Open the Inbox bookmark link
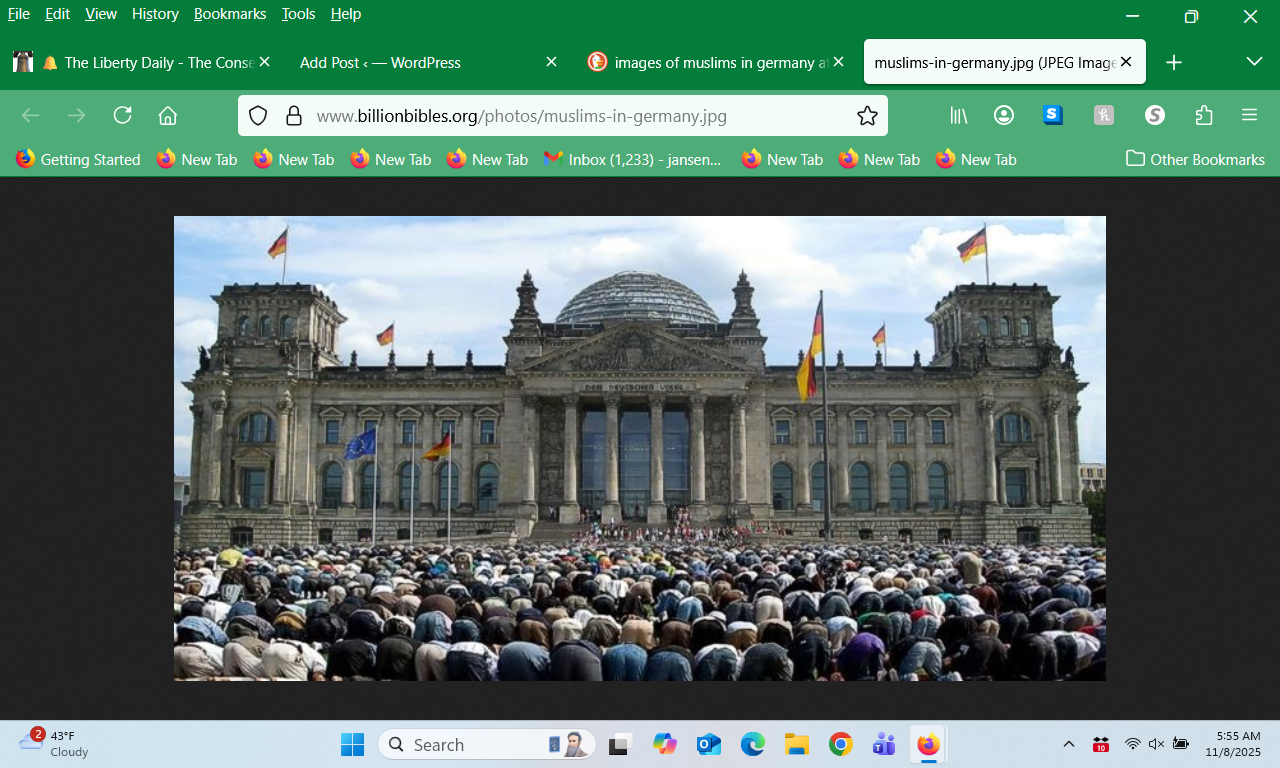1280x768 pixels. pos(633,159)
